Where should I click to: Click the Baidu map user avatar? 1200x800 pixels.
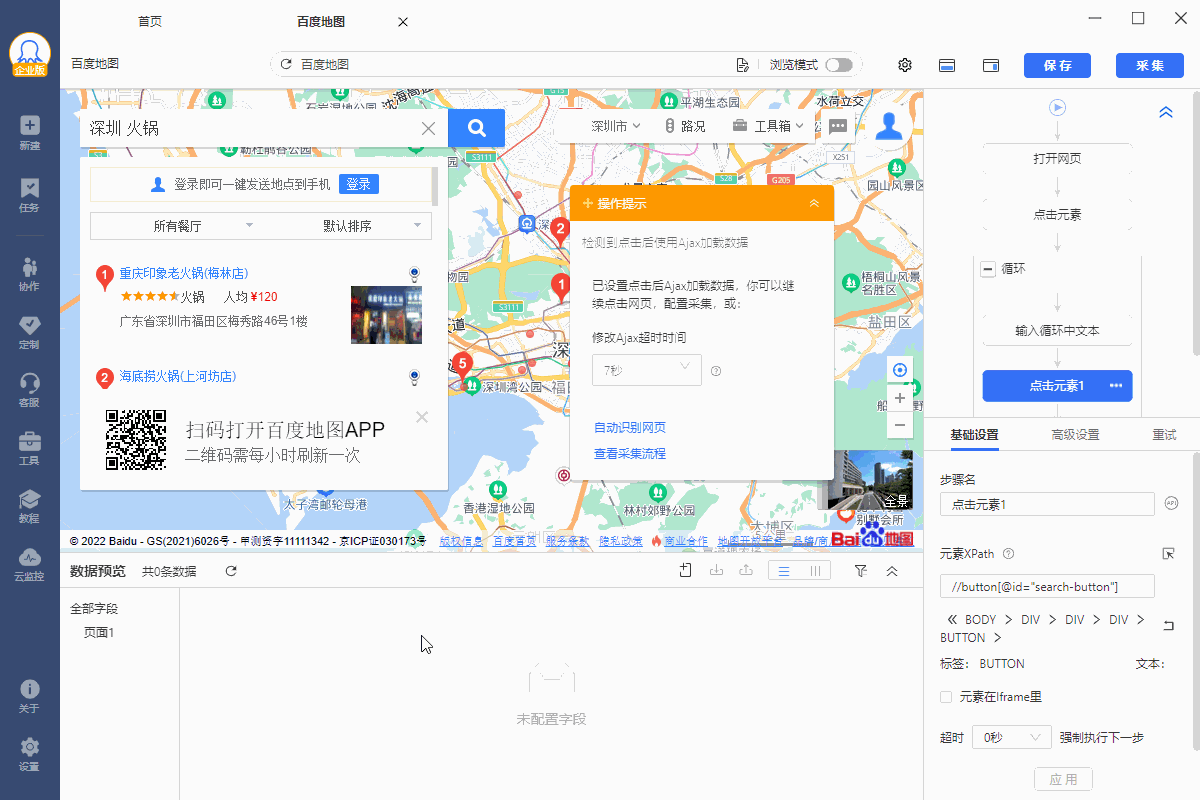[889, 127]
